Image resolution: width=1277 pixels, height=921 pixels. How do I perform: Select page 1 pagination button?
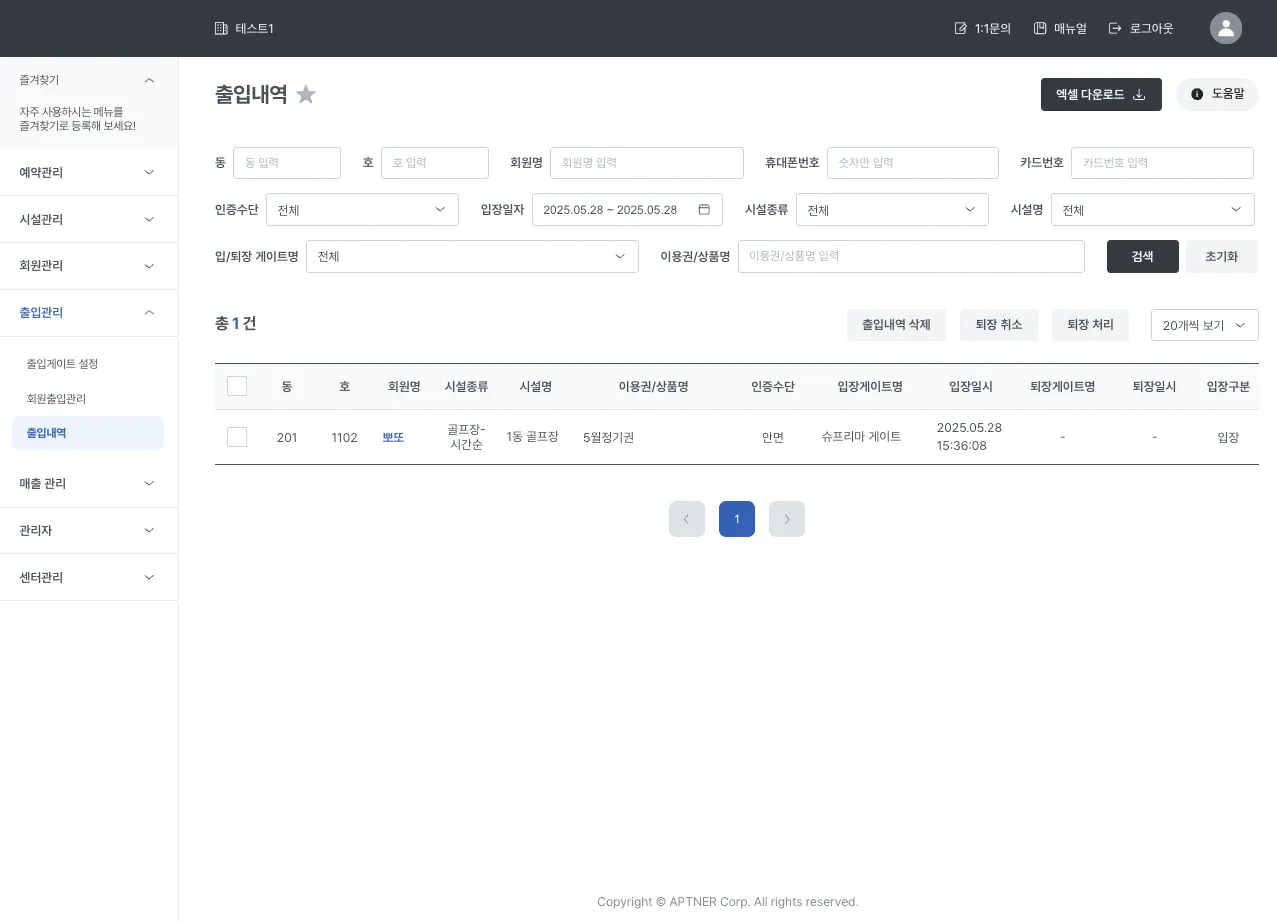[737, 519]
